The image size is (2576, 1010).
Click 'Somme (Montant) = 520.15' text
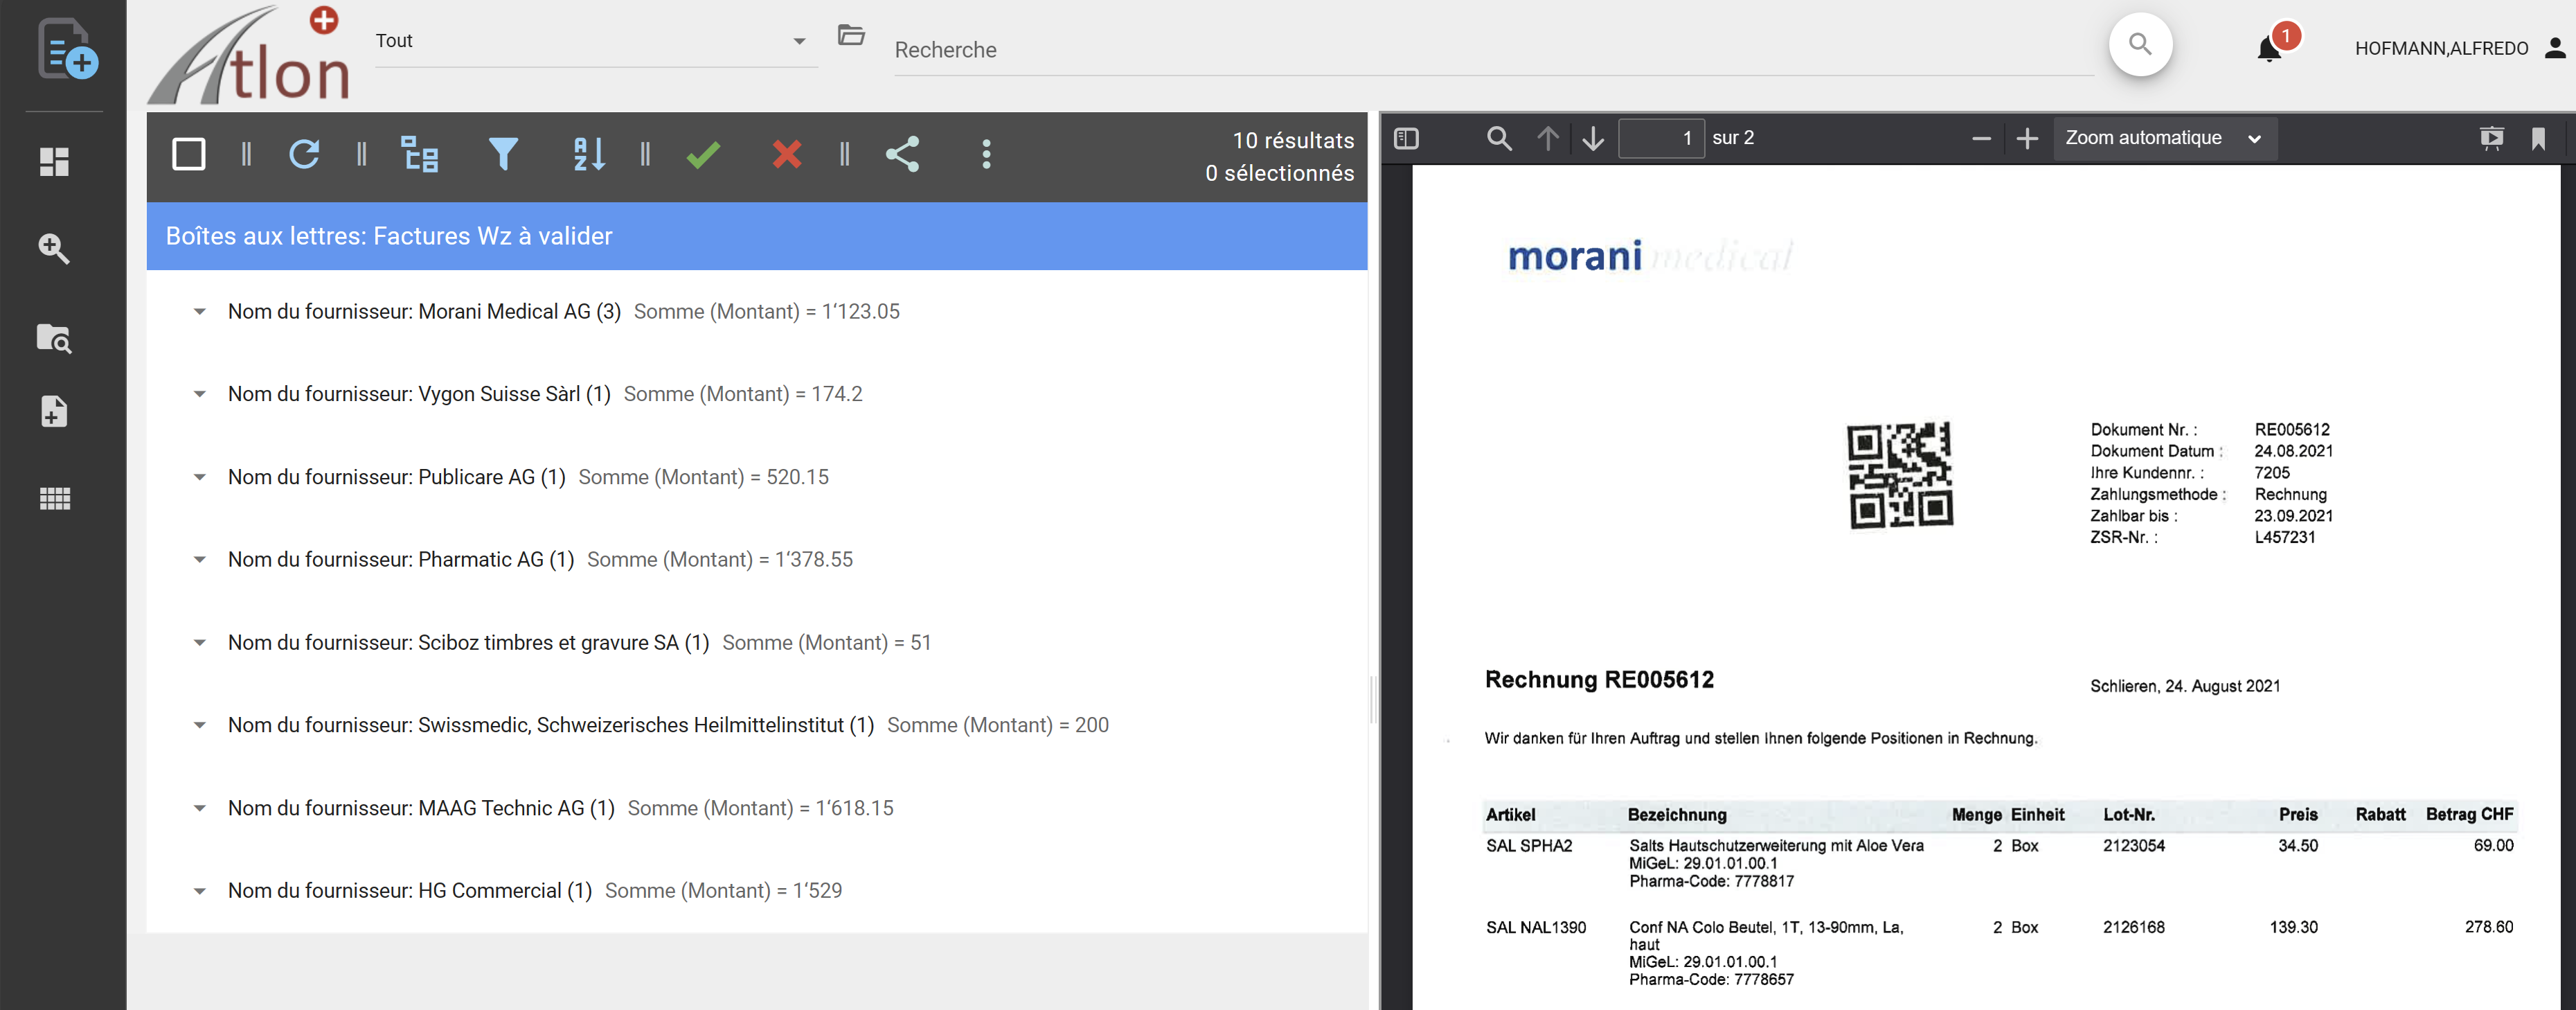click(703, 477)
